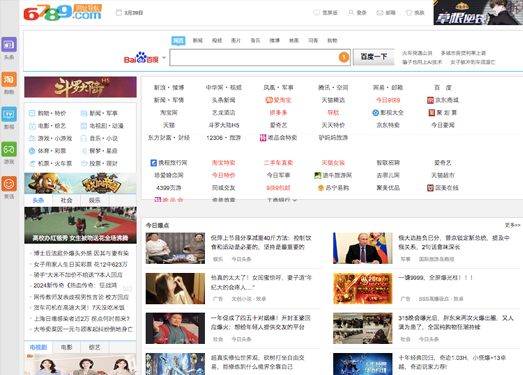This screenshot has height=375, width=523.
Task: Click the 爱淘宝 orange icon link
Action: 278,100
